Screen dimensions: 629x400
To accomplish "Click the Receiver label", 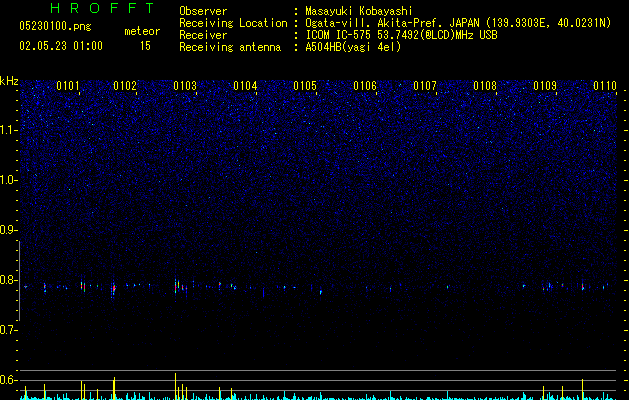I will 203,35.
